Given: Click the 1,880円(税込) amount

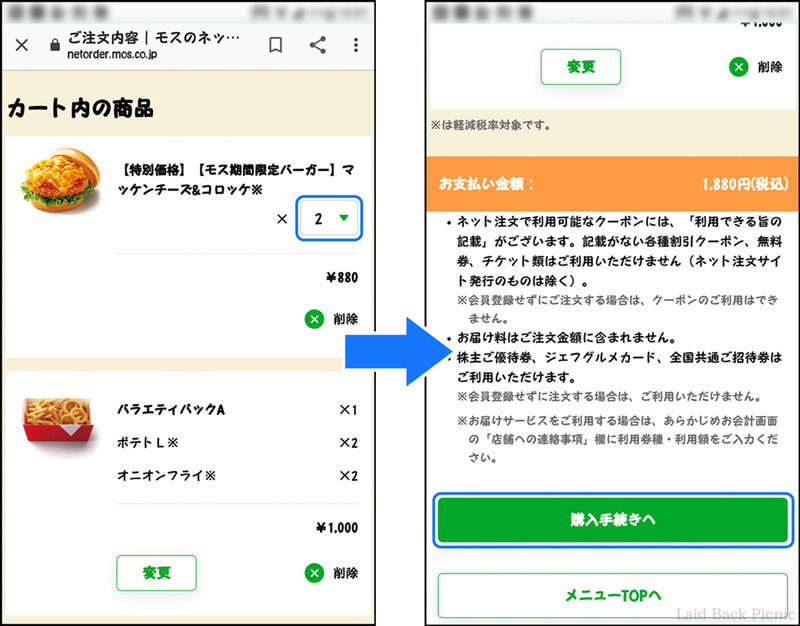Looking at the screenshot, I should click(745, 184).
